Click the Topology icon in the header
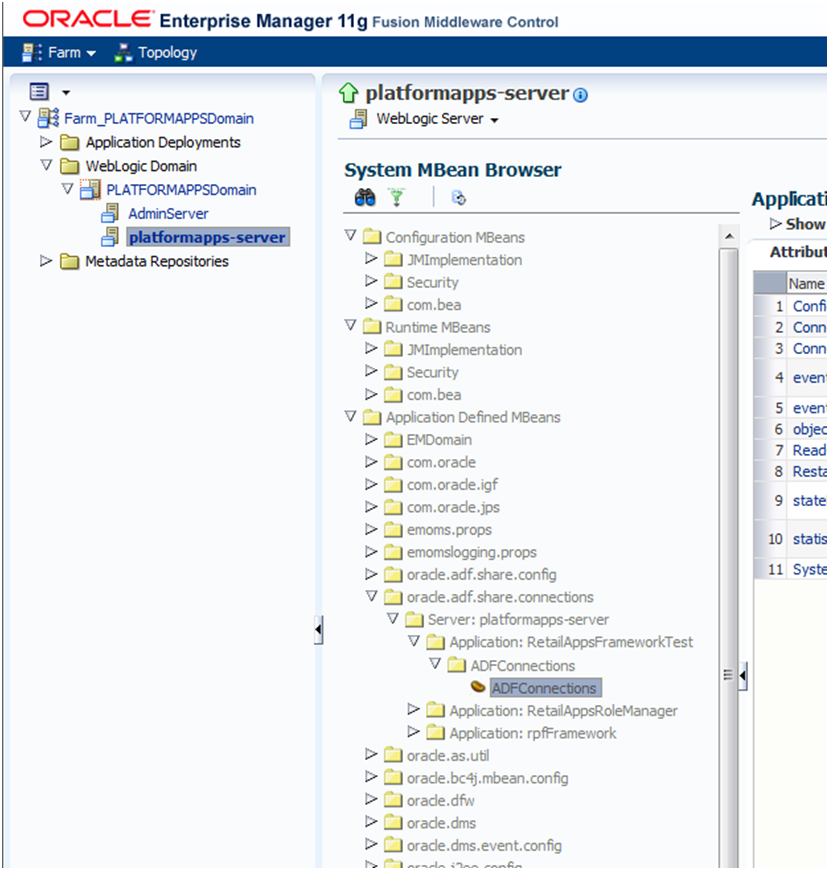 tap(123, 53)
